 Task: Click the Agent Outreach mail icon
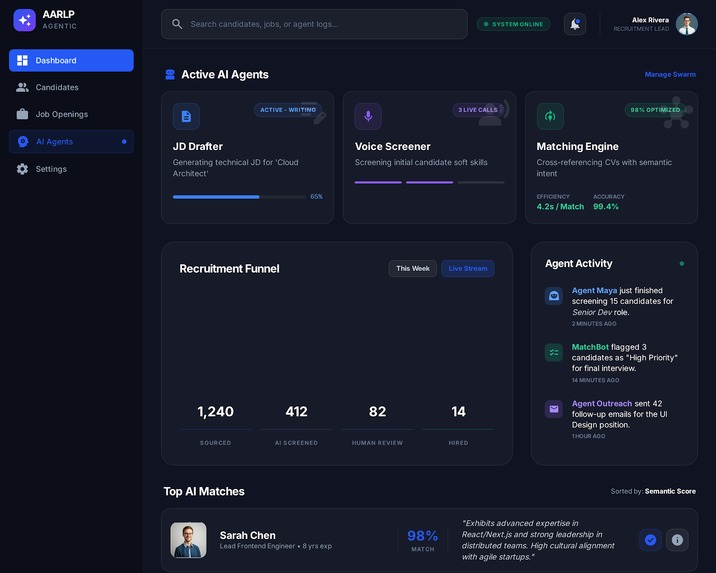click(x=554, y=409)
